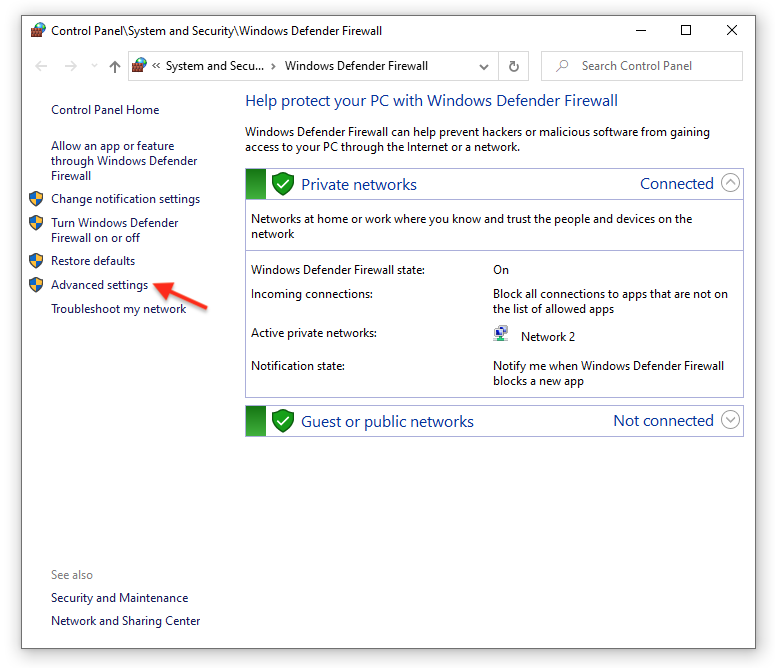Go up one level with the up arrow

click(x=115, y=66)
